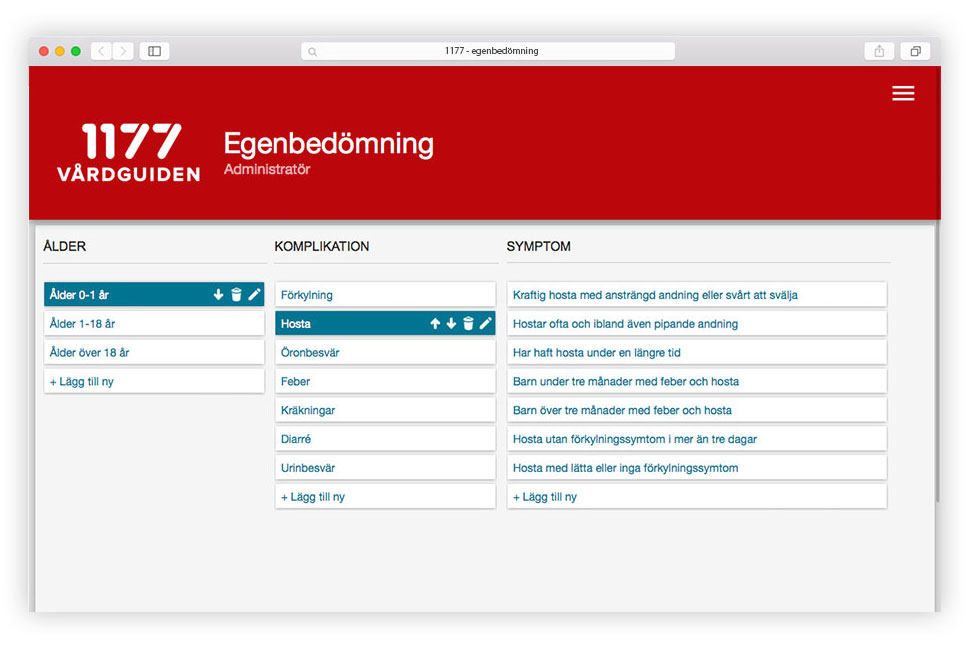The image size is (970, 647).
Task: Go back with the browser back arrow
Action: 101,51
